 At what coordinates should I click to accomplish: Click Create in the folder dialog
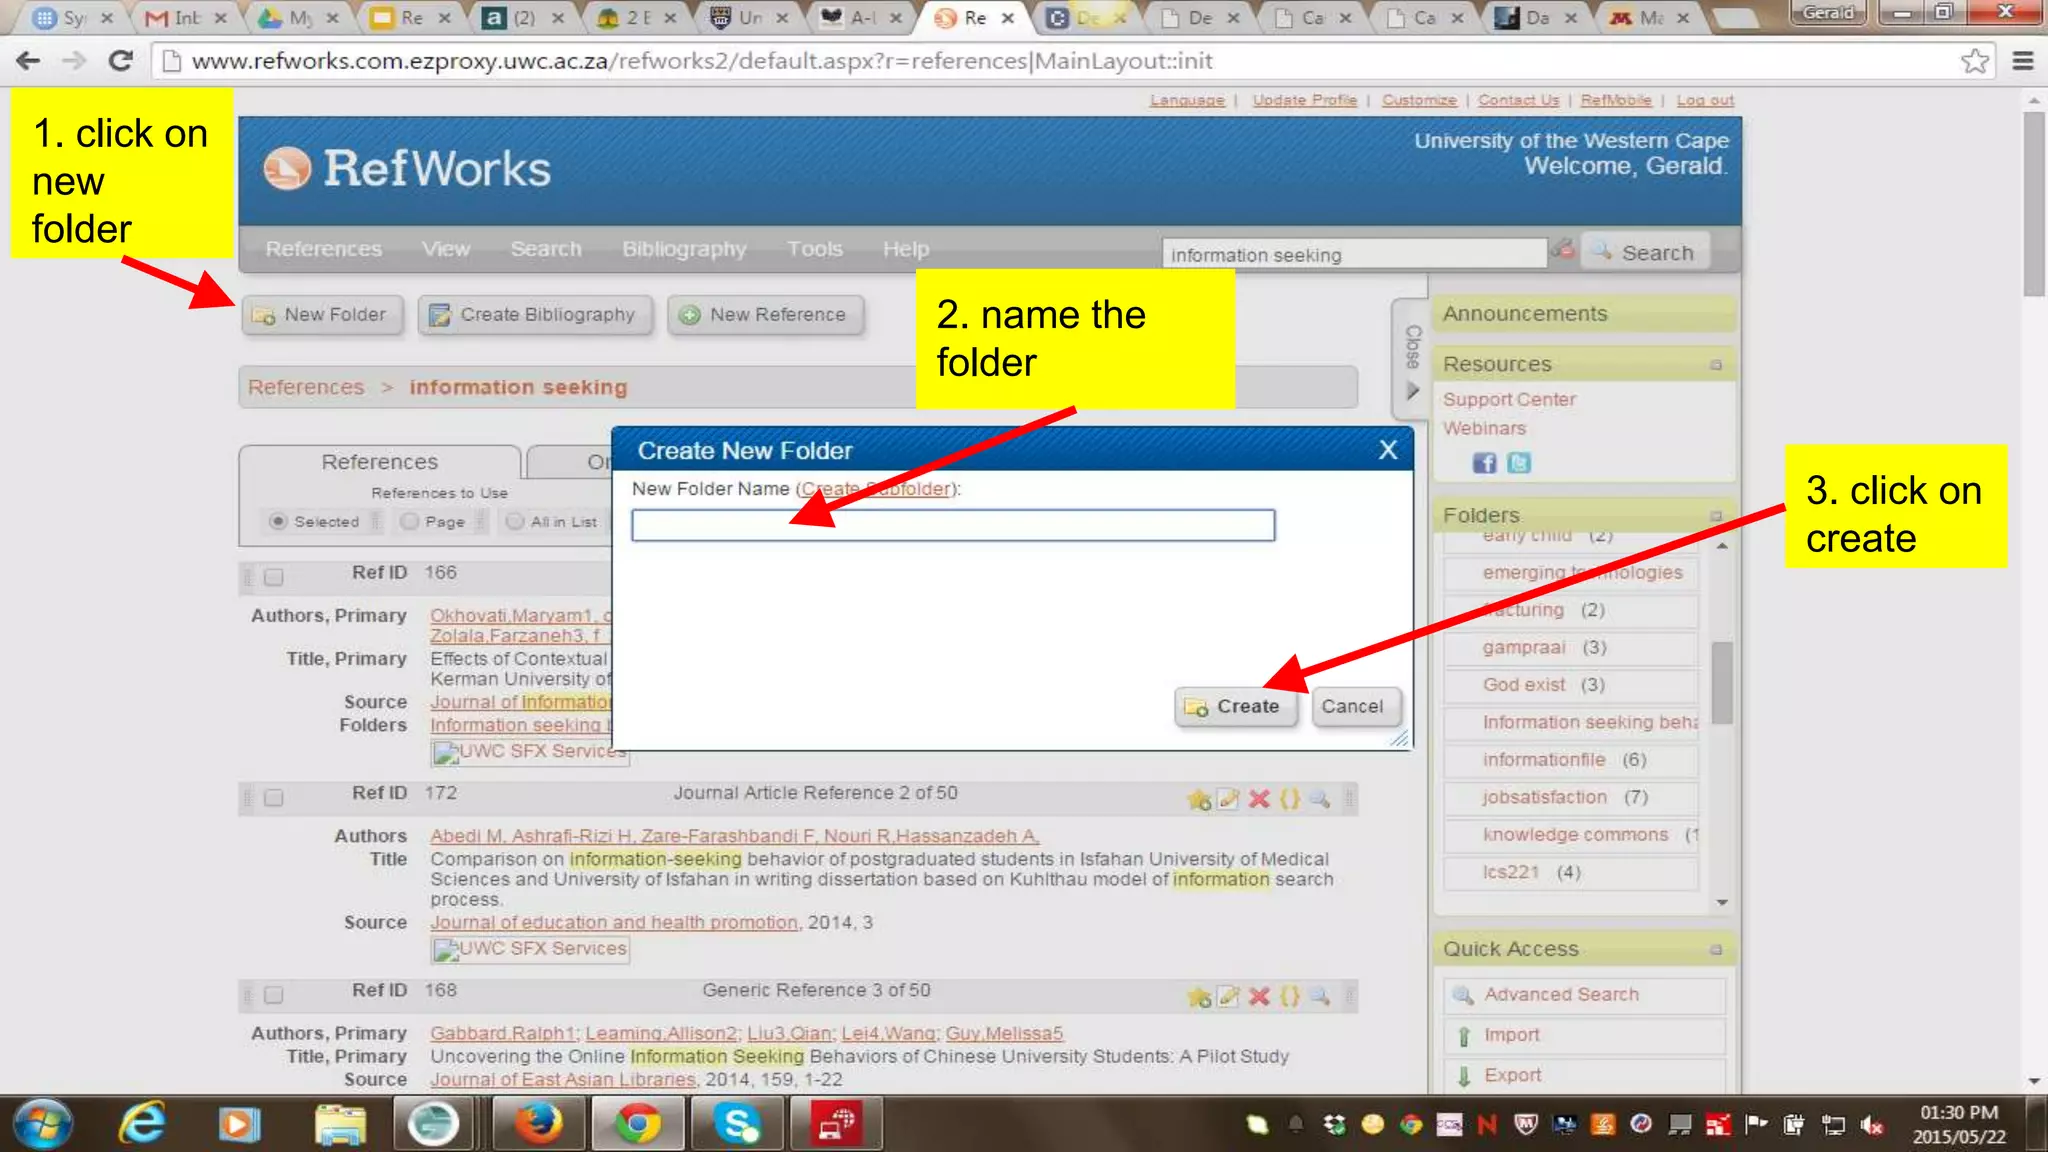(1235, 707)
